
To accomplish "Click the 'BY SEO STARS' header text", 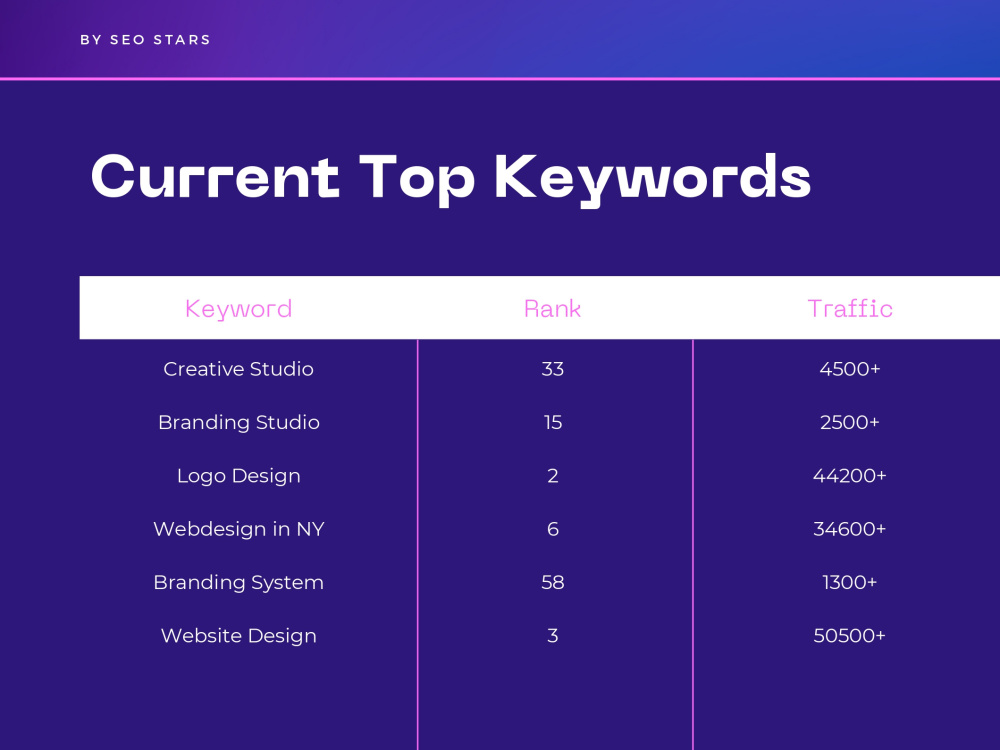I will tap(145, 40).
